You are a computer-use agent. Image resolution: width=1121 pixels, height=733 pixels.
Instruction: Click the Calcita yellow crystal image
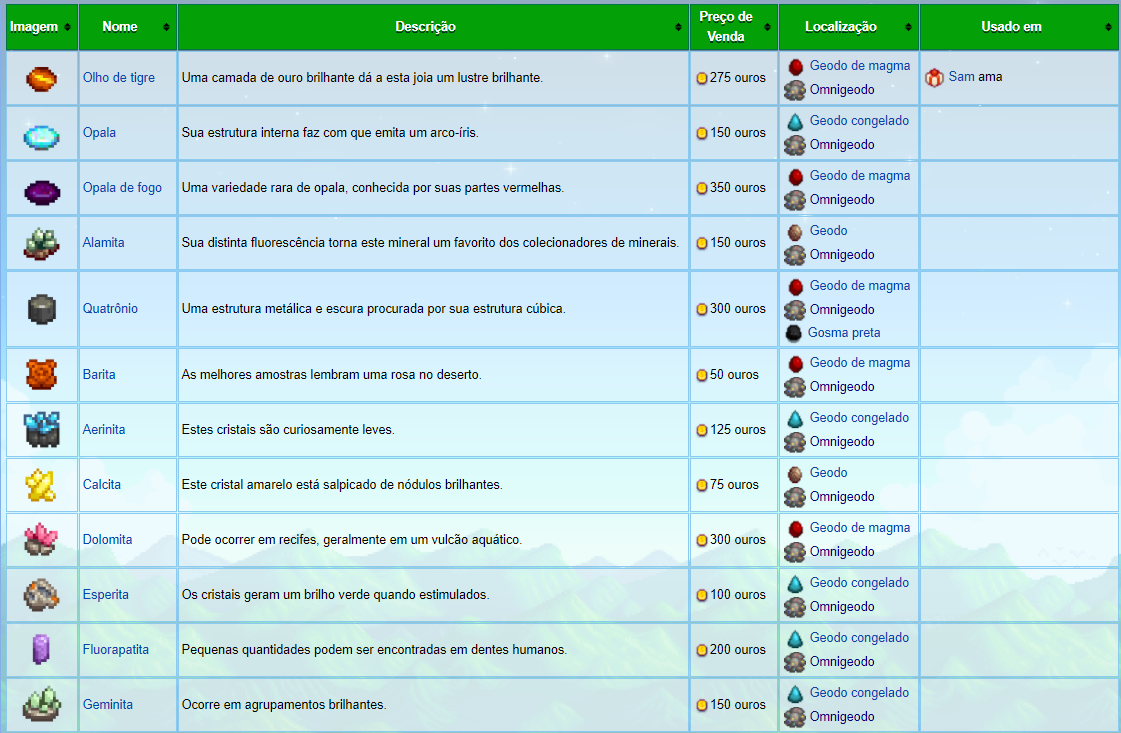click(41, 485)
